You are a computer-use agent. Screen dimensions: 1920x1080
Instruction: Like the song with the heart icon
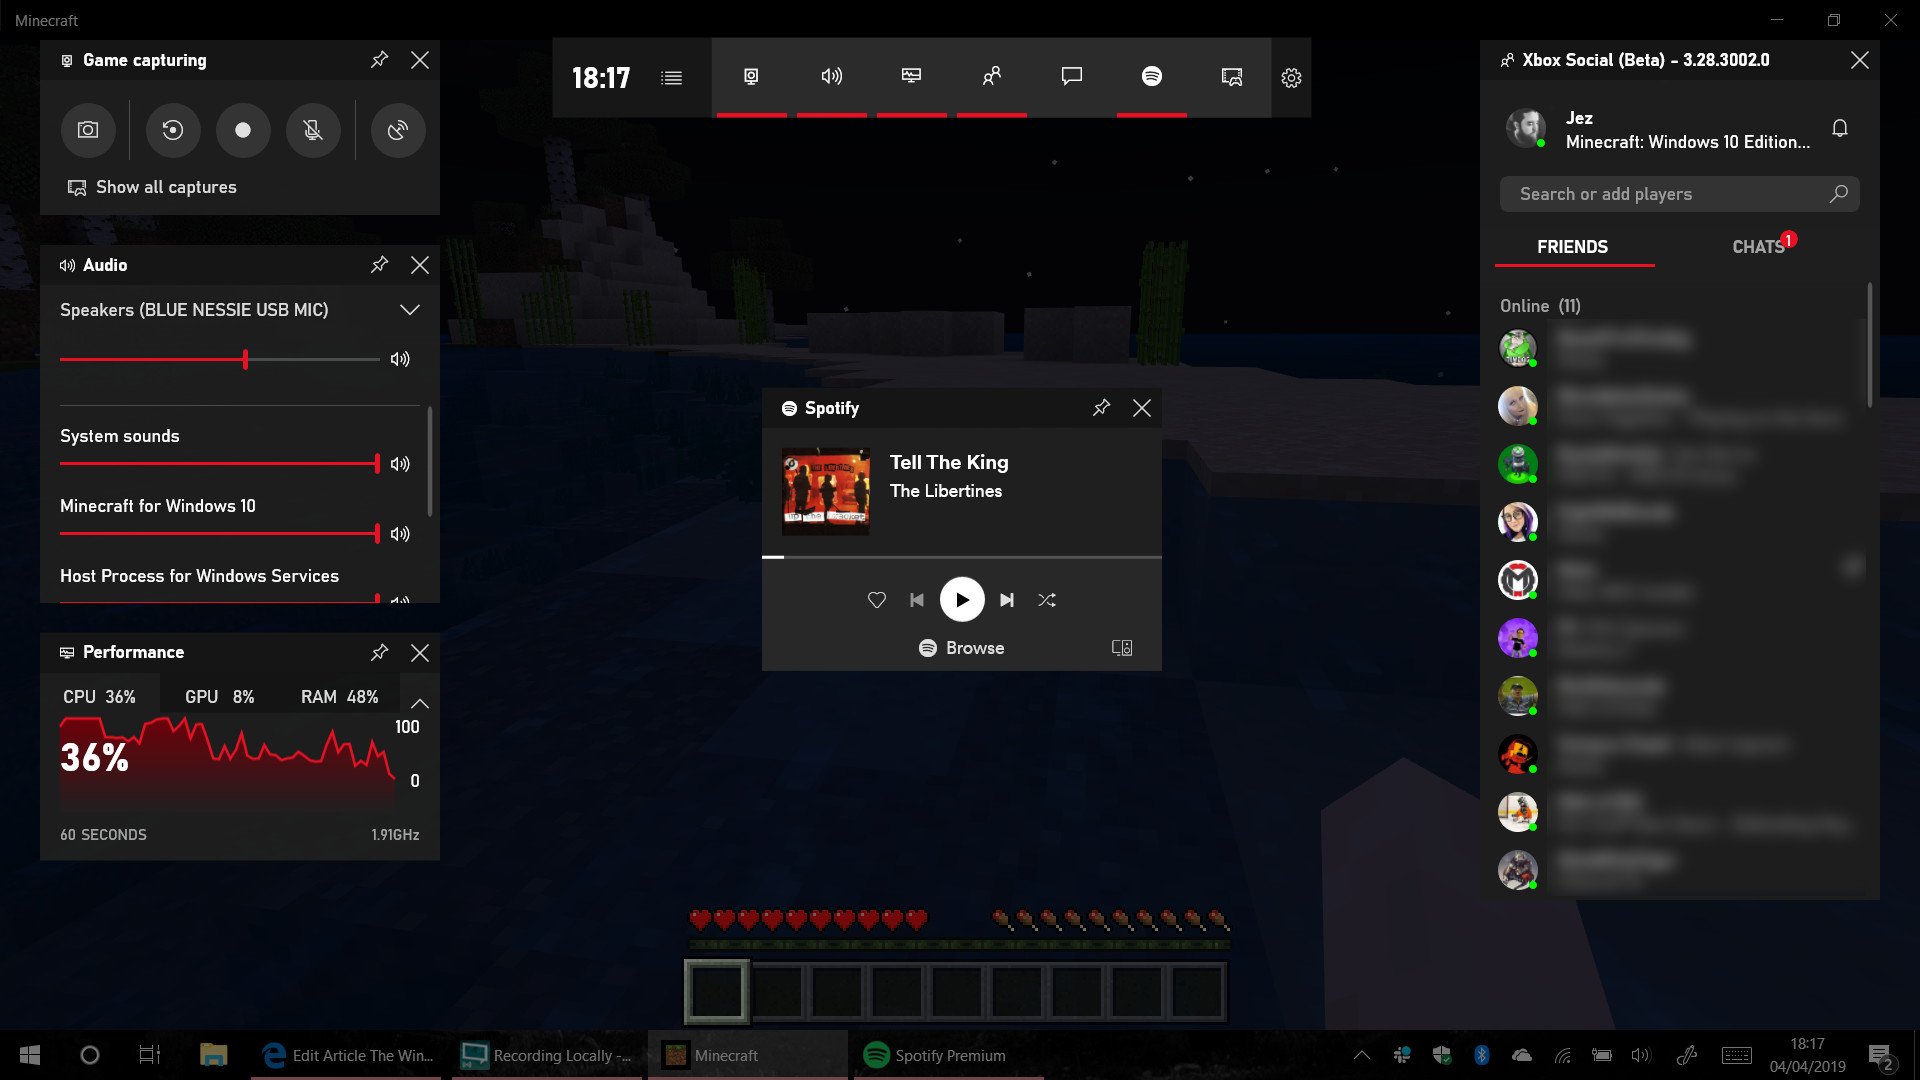coord(877,600)
